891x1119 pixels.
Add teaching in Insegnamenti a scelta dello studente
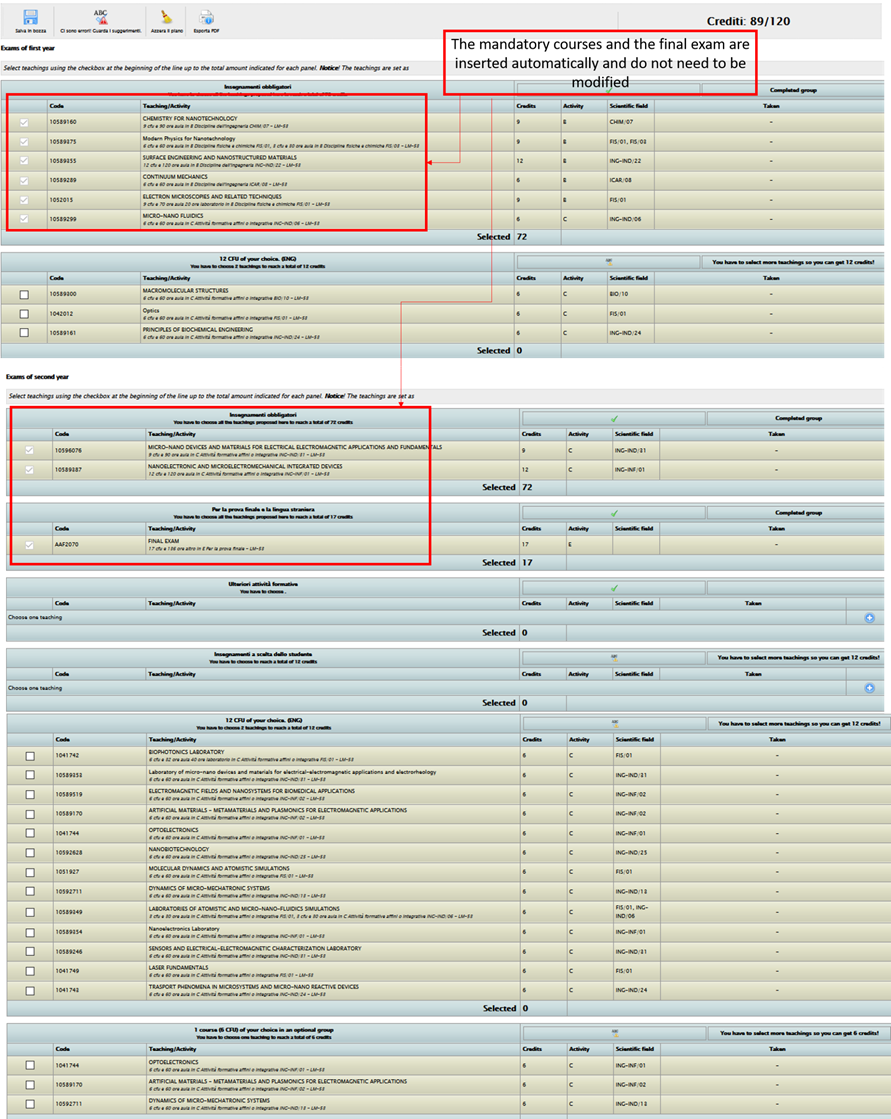[870, 688]
